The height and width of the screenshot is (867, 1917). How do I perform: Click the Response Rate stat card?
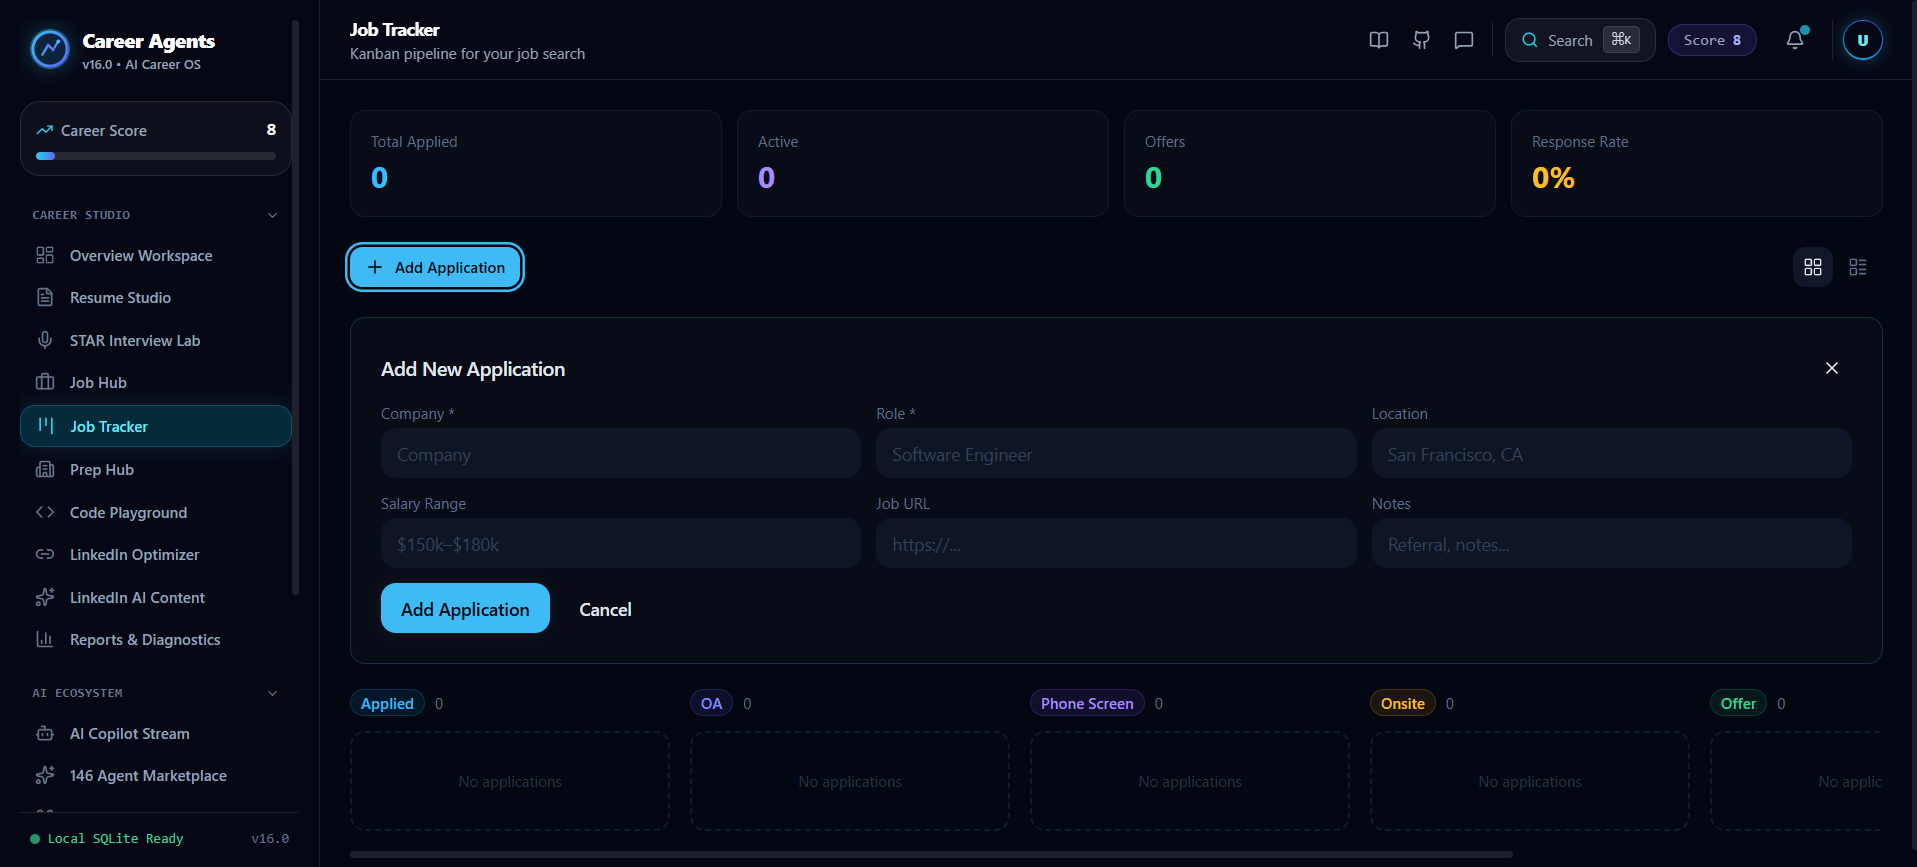(x=1697, y=163)
